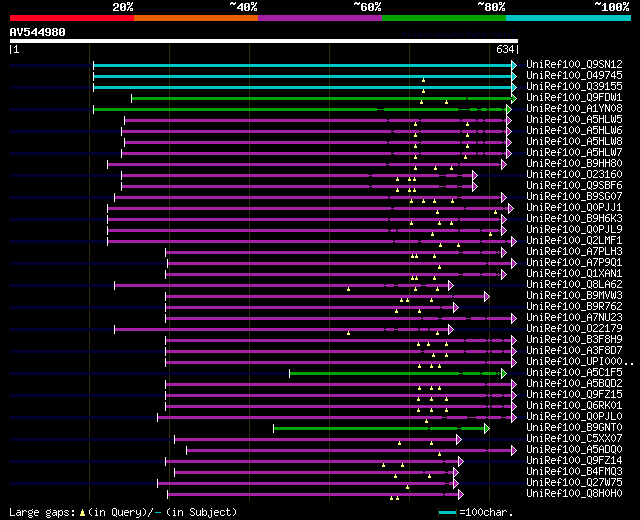Select the AV544980 query name
The height and width of the screenshot is (520, 640).
[38, 32]
